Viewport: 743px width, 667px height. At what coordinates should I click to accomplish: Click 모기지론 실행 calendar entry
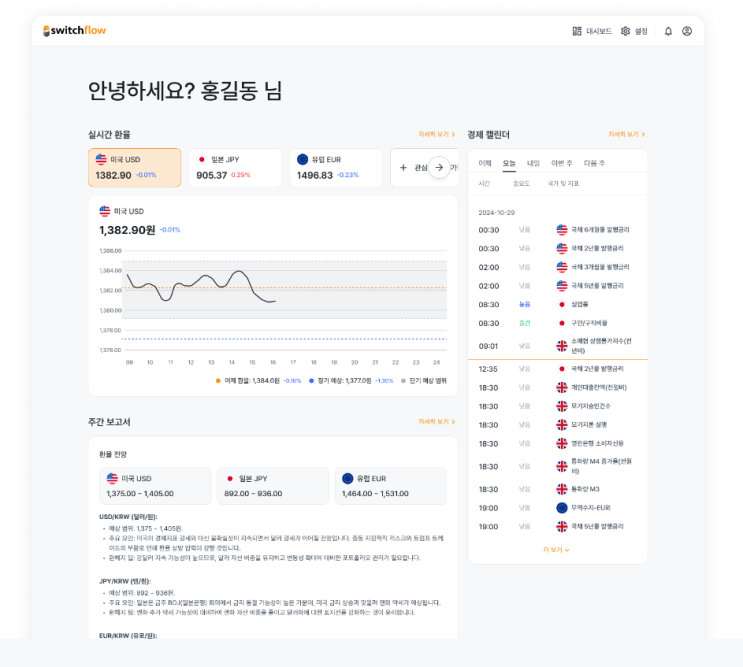point(589,425)
